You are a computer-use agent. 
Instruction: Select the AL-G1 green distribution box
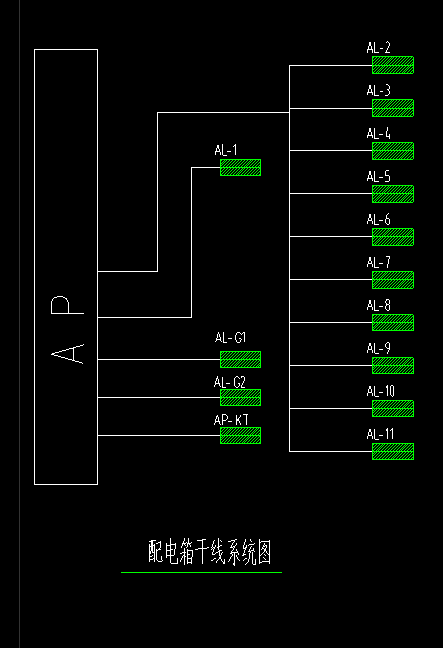coord(240,360)
